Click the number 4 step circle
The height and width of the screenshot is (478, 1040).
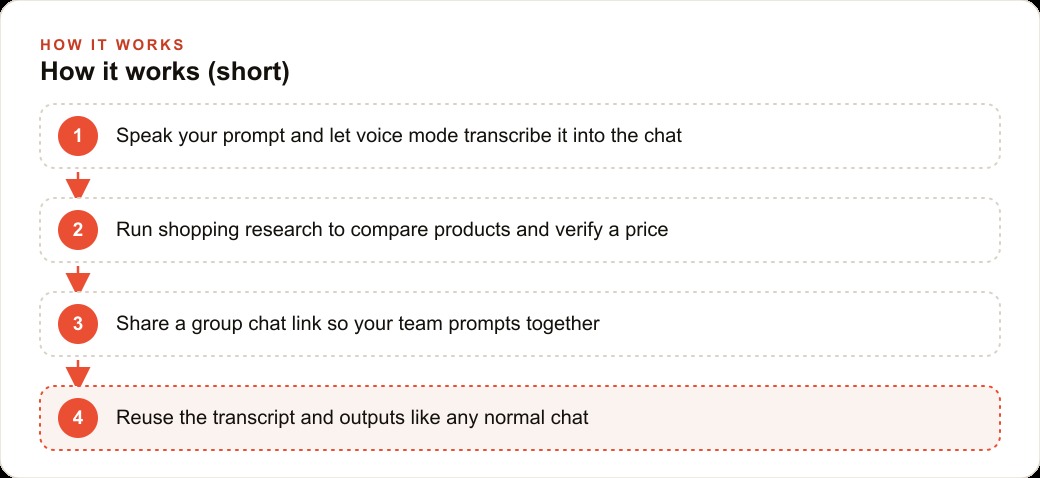pyautogui.click(x=78, y=418)
